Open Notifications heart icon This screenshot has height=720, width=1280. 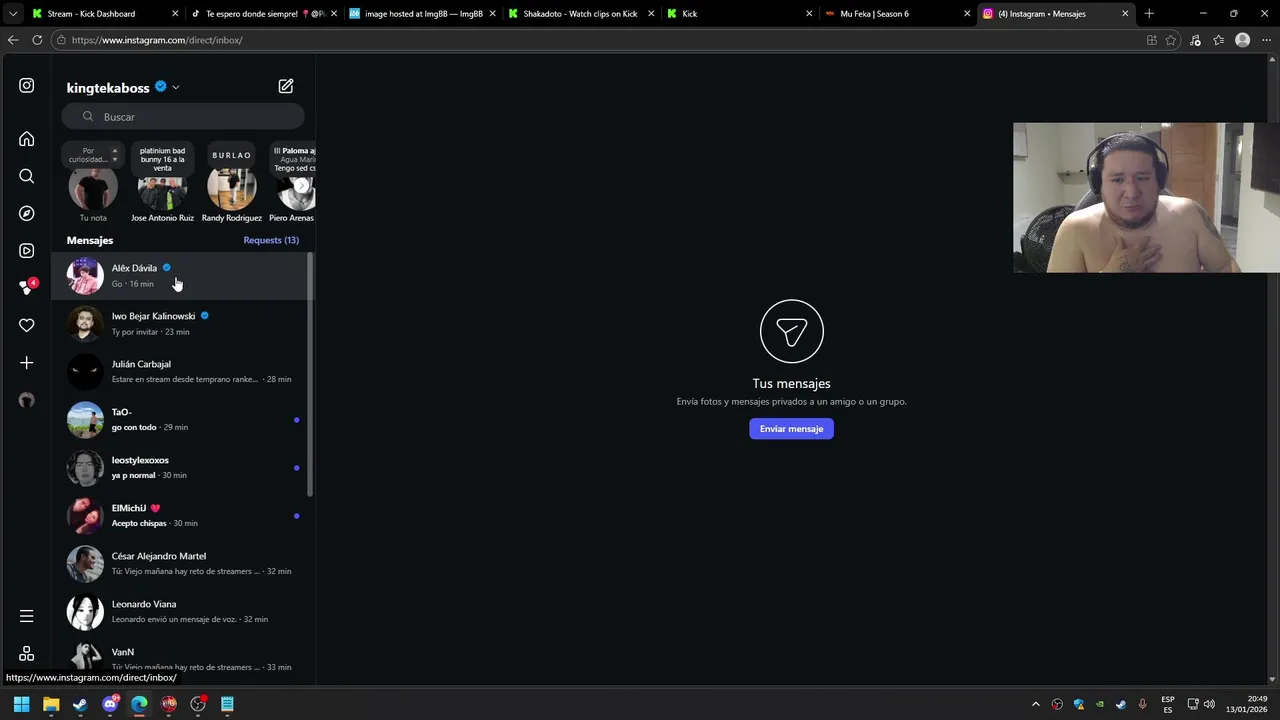click(x=27, y=325)
